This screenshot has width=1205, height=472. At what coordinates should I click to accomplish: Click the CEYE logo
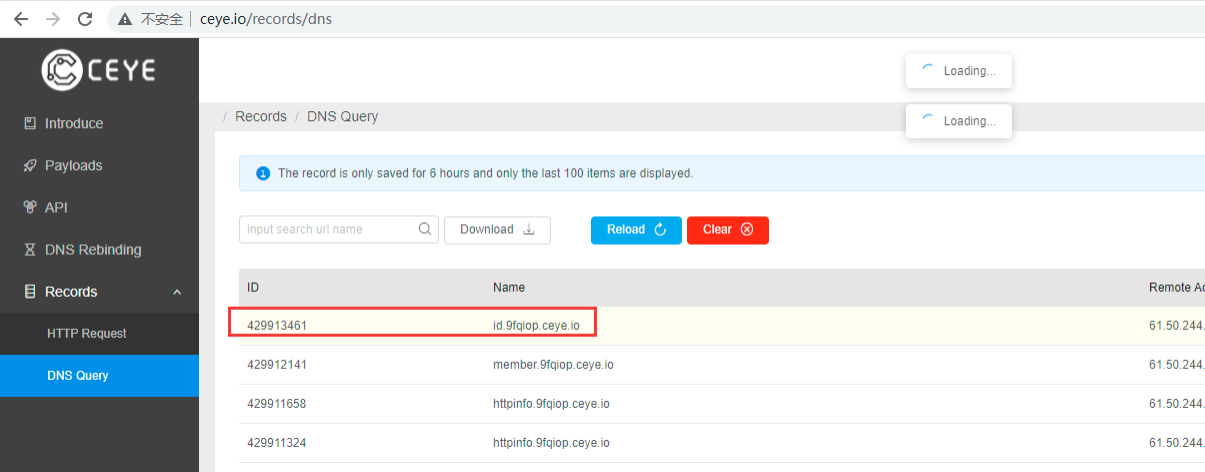(98, 70)
